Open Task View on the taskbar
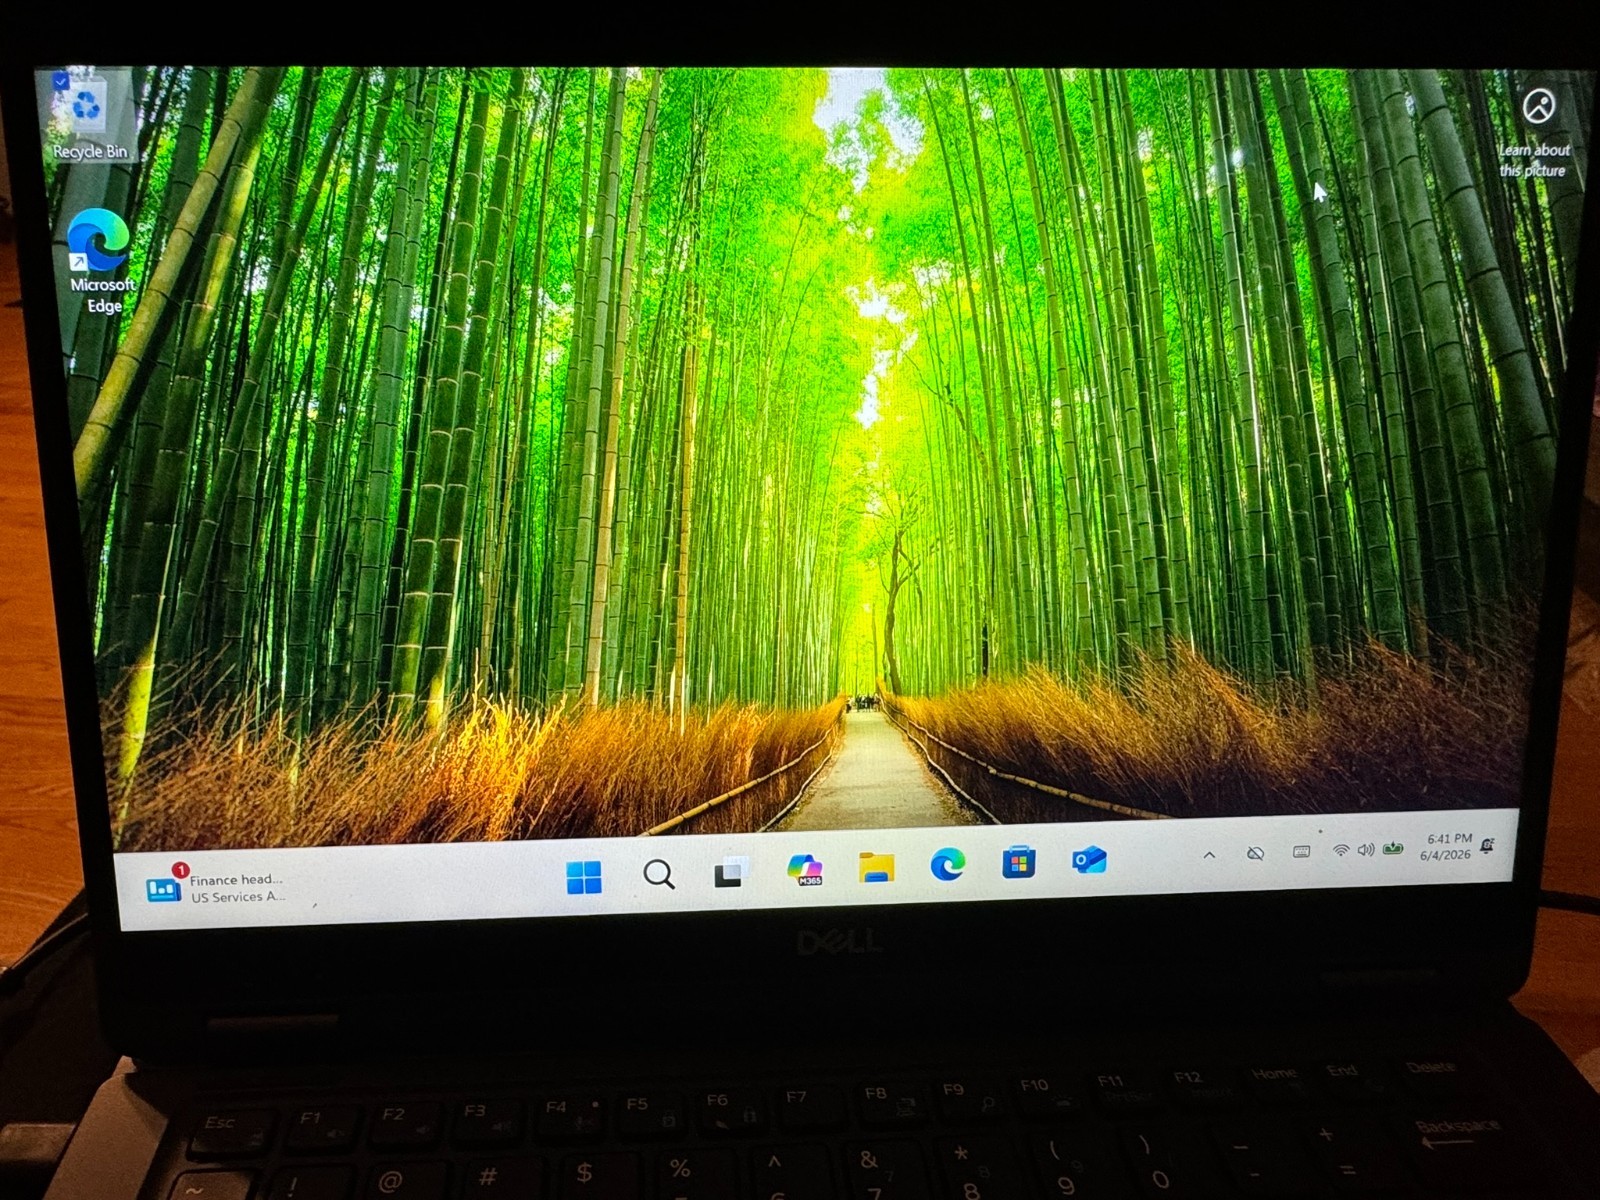The width and height of the screenshot is (1600, 1200). 731,872
